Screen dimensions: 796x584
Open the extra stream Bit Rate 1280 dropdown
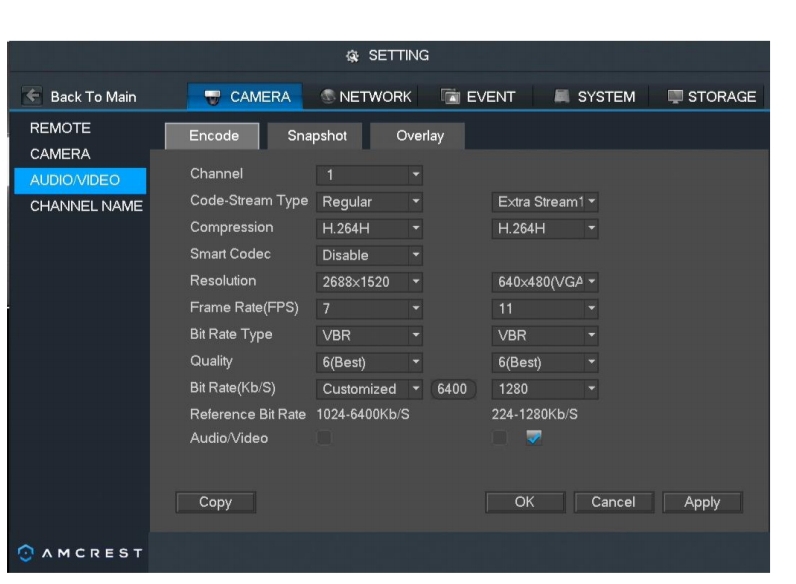pyautogui.click(x=545, y=389)
